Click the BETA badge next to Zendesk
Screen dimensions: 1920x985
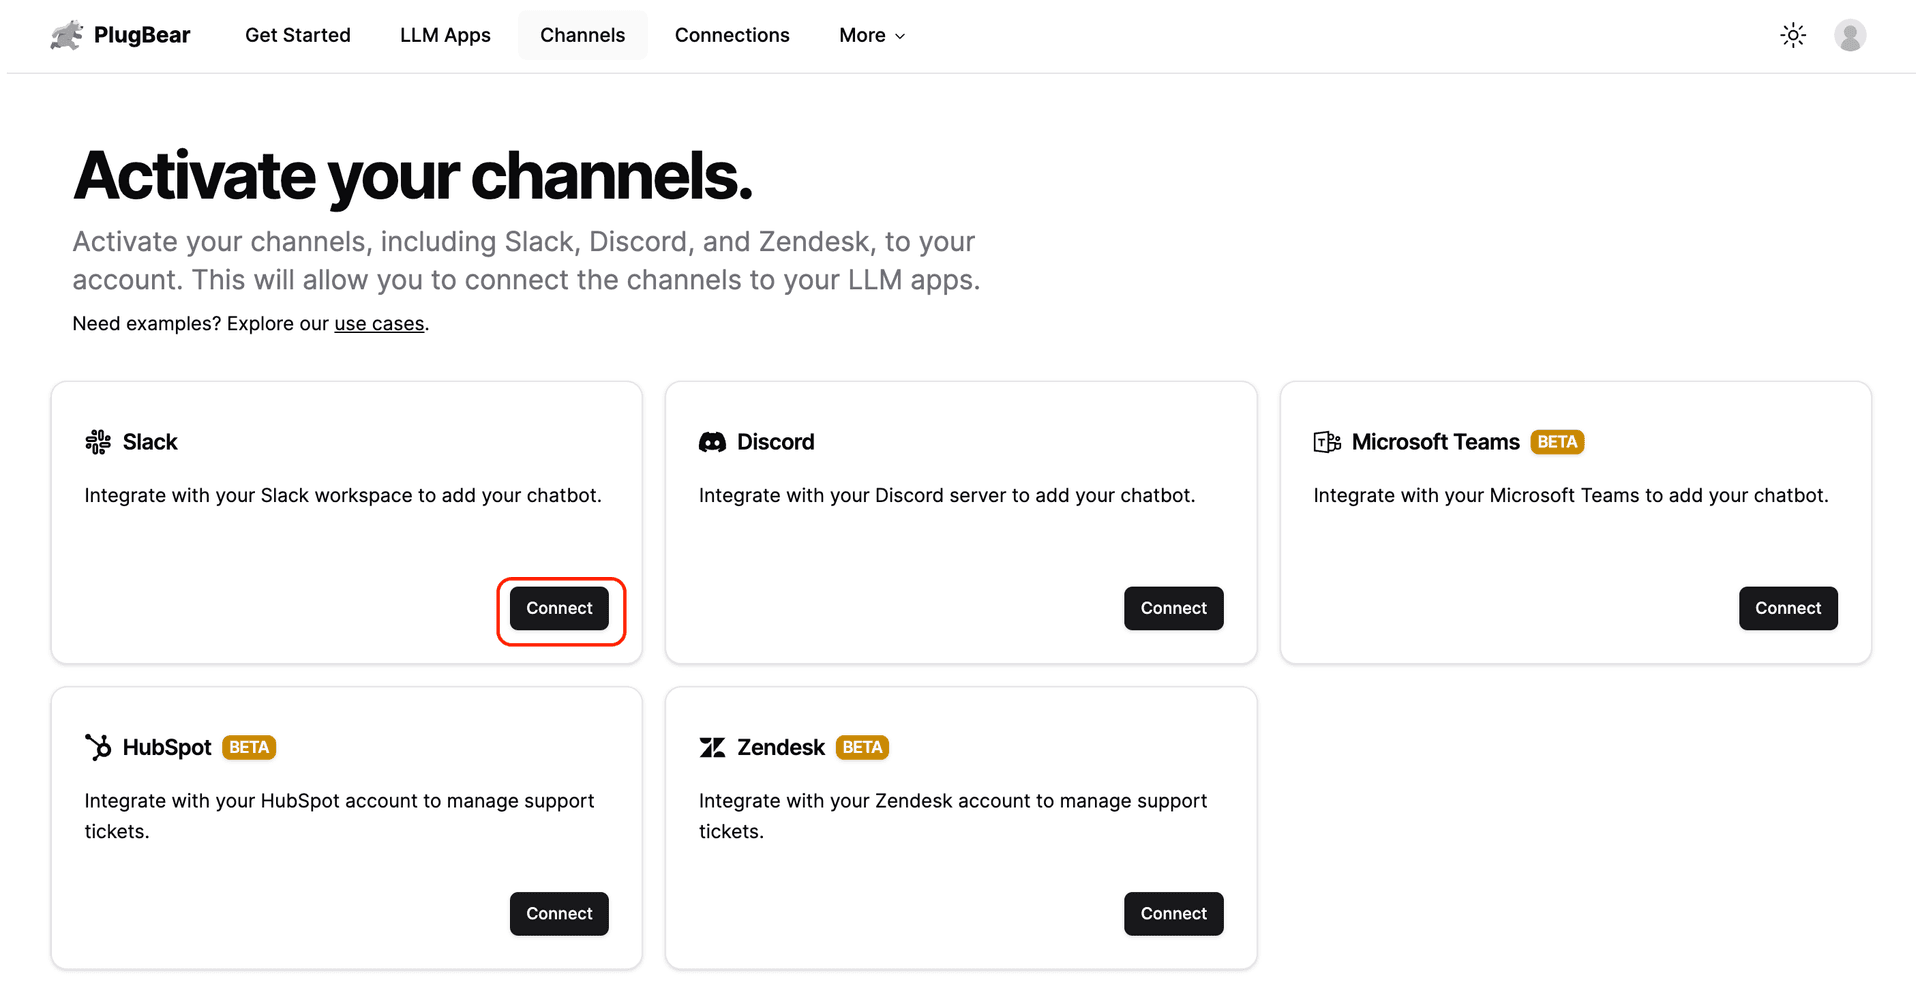(862, 747)
